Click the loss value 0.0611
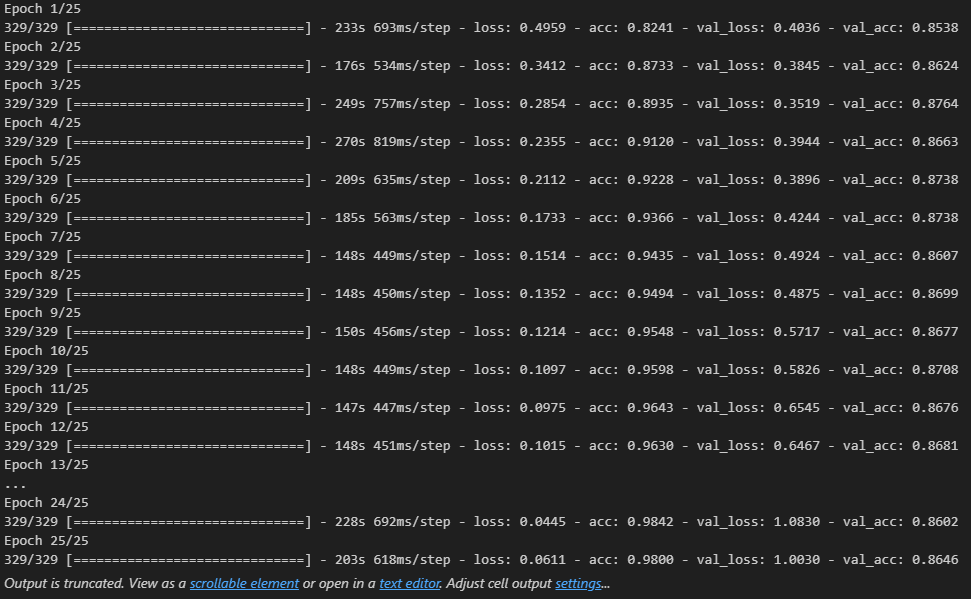This screenshot has height=599, width=971. point(542,559)
